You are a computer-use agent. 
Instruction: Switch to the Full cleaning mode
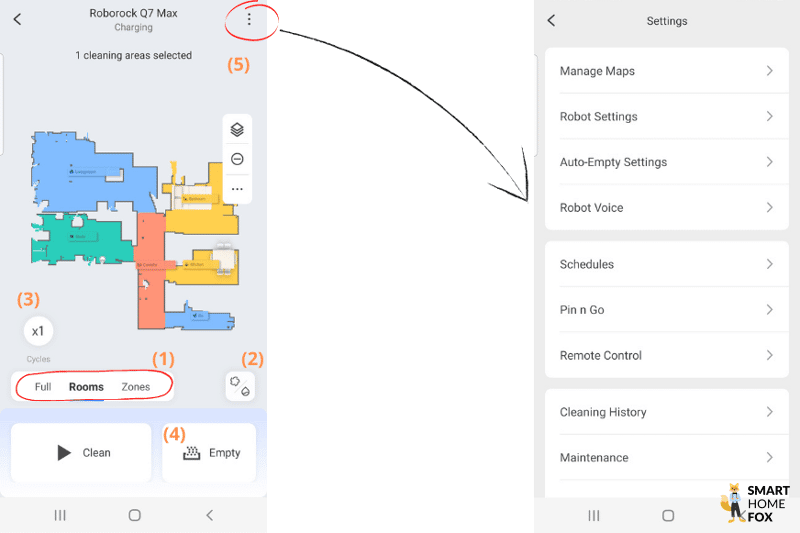click(x=43, y=387)
